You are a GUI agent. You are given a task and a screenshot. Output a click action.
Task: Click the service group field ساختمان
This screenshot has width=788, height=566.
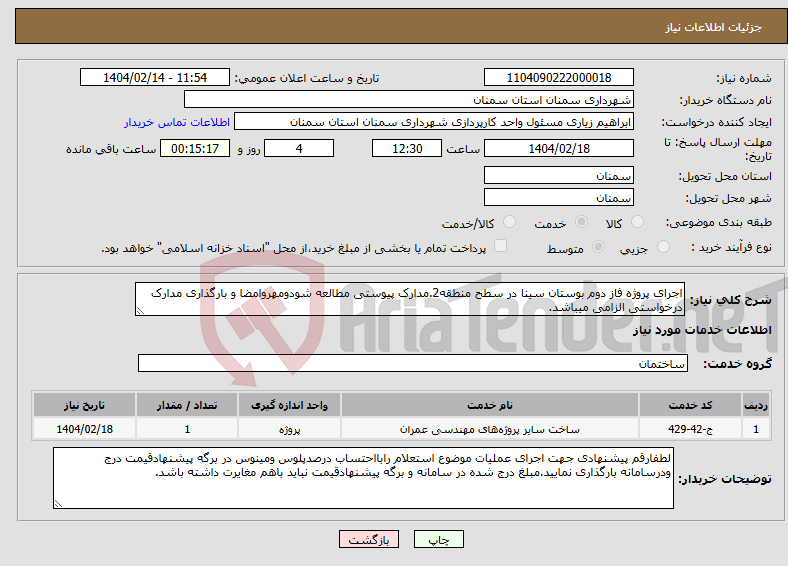point(413,363)
